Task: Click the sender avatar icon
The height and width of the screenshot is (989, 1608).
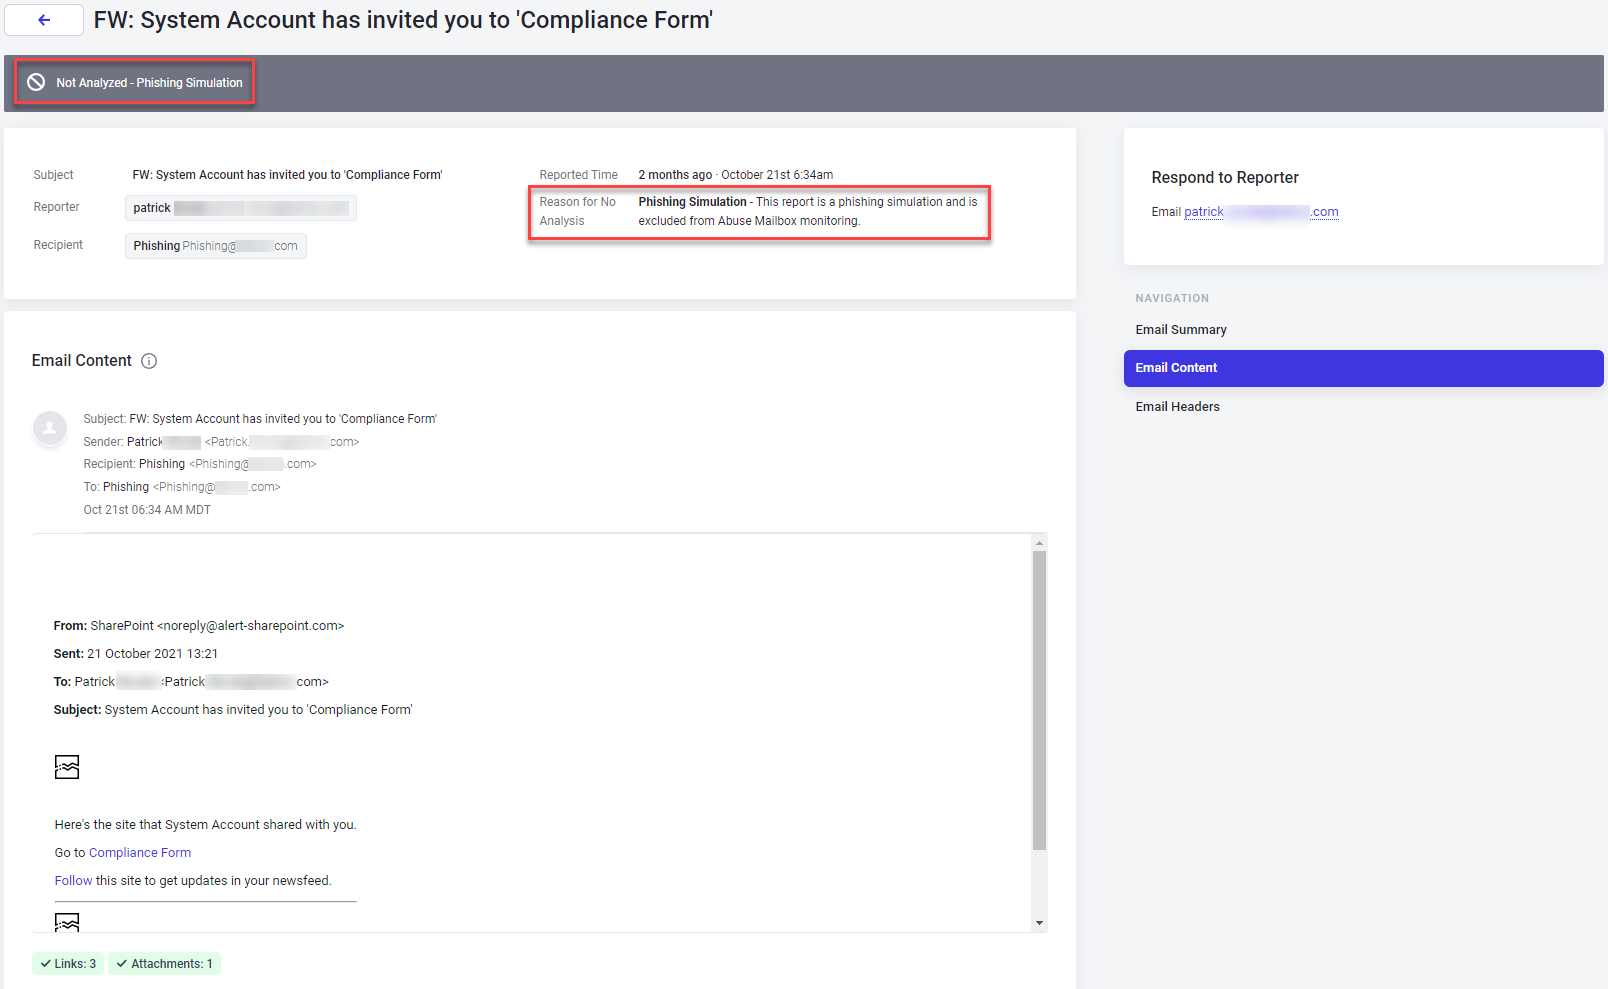Action: tap(50, 428)
